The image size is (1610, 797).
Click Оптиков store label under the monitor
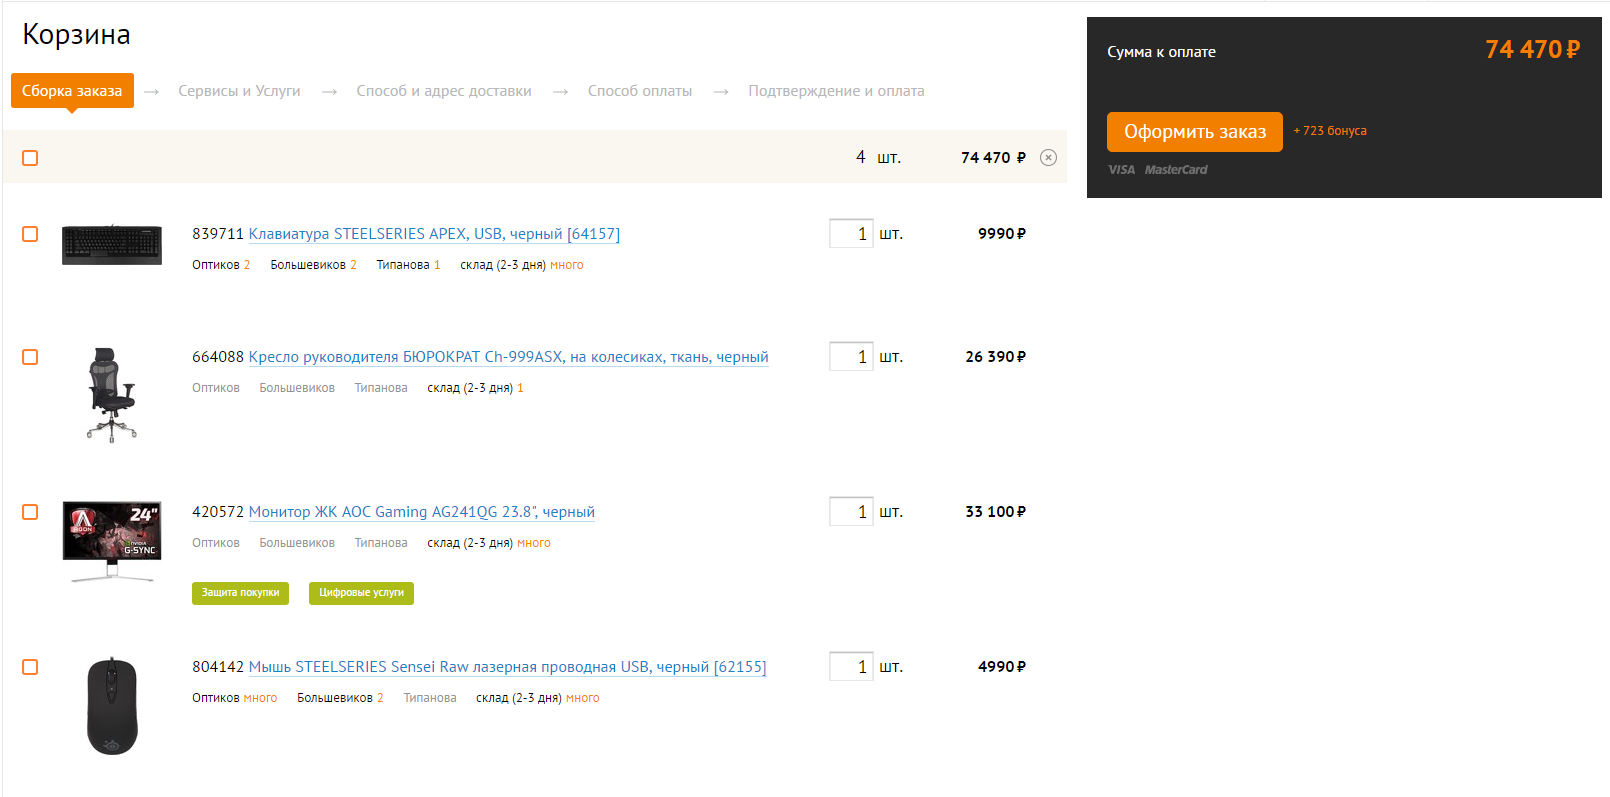click(216, 543)
